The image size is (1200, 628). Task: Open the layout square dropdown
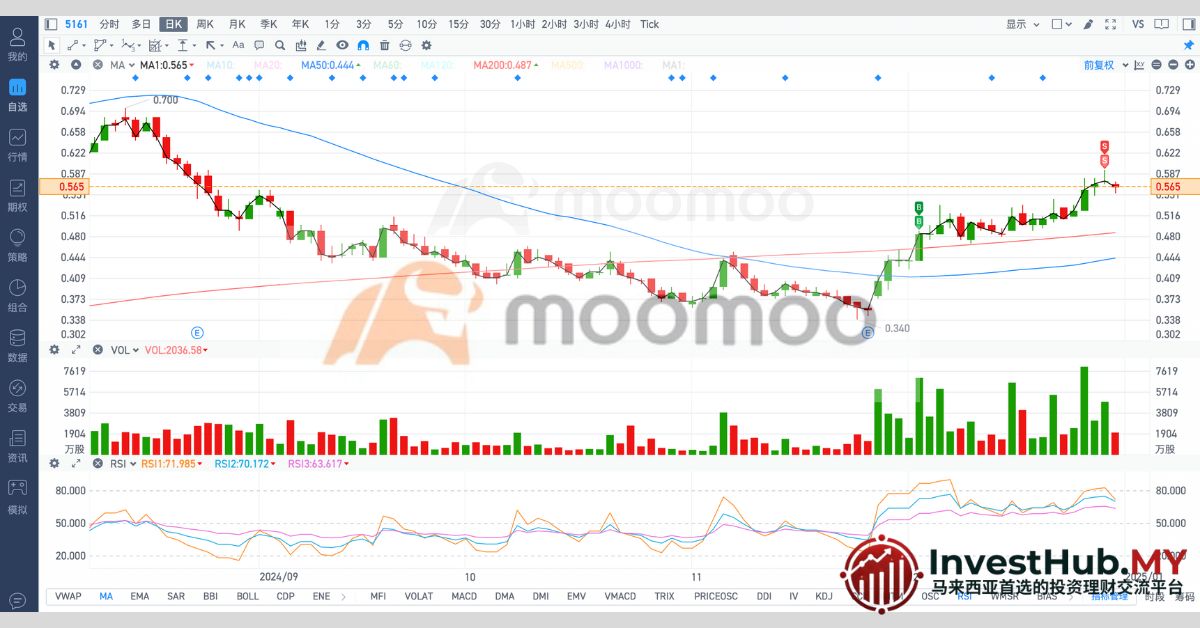coord(1063,23)
